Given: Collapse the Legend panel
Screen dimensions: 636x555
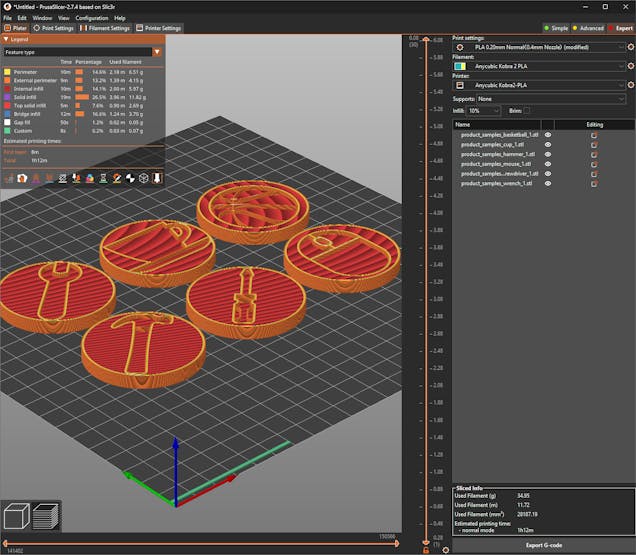Looking at the screenshot, I should pyautogui.click(x=5, y=39).
